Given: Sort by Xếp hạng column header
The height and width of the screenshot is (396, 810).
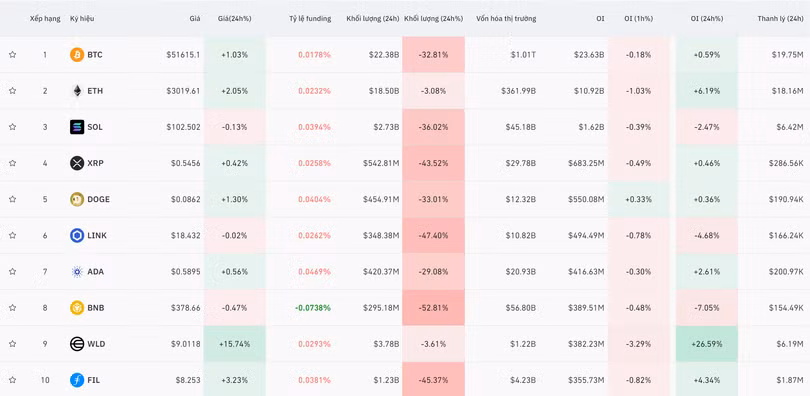Looking at the screenshot, I should click(x=45, y=19).
